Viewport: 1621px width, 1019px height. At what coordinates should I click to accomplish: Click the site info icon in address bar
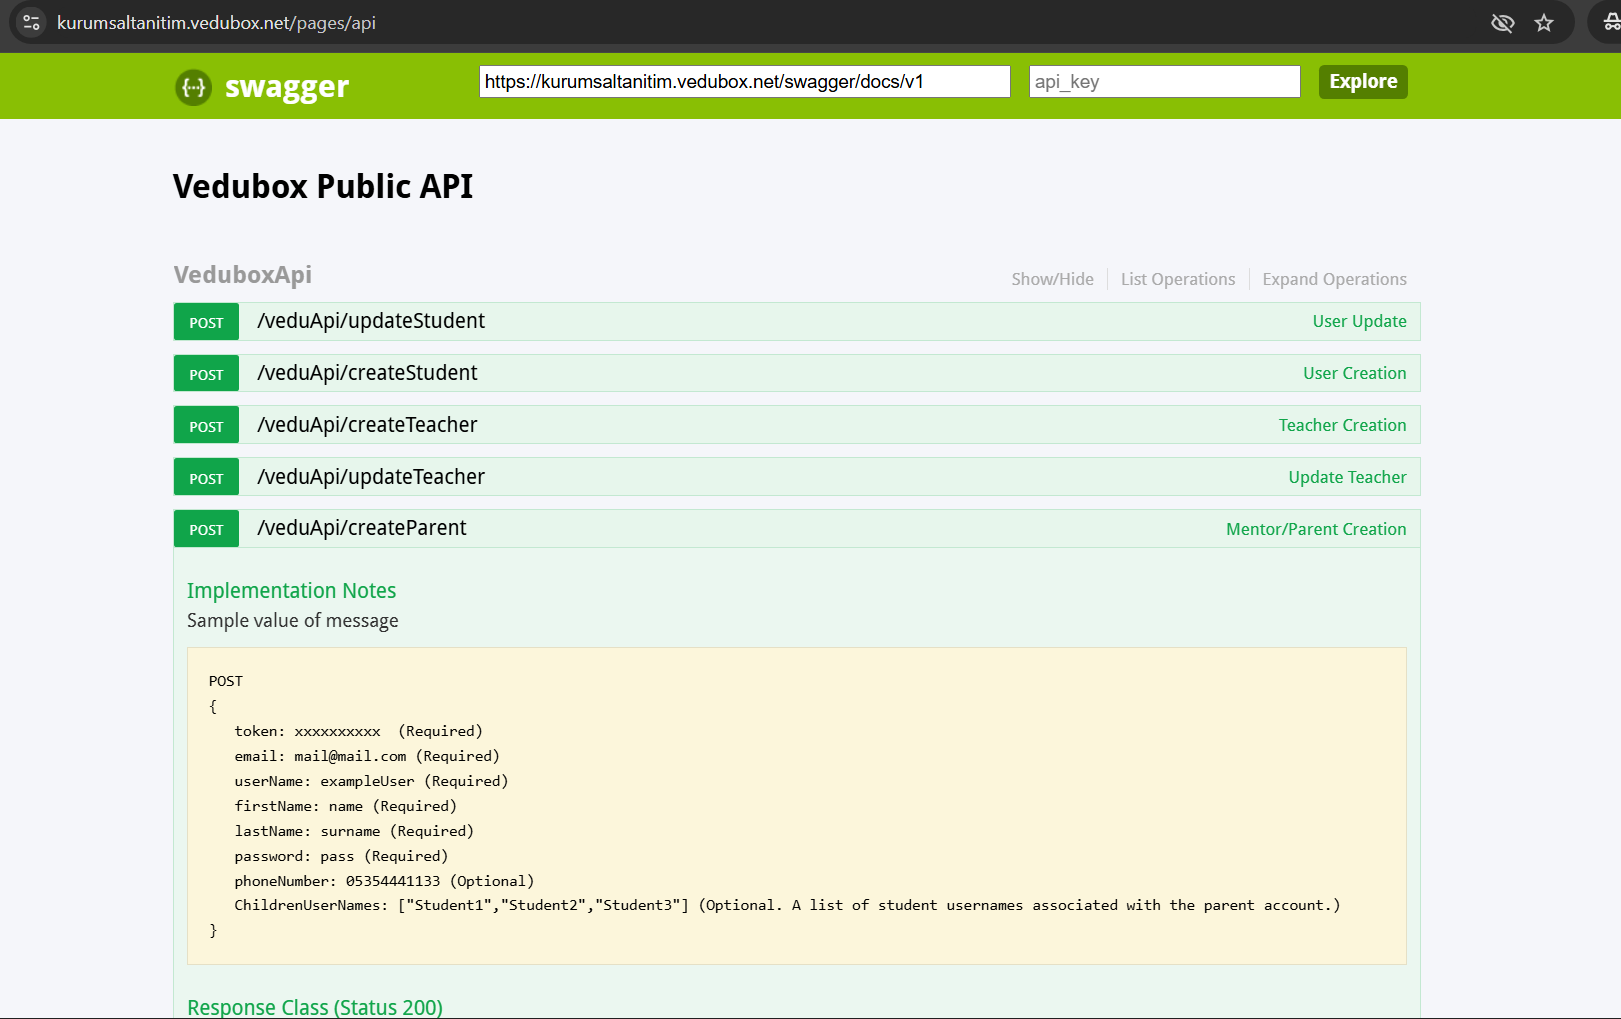click(x=31, y=22)
